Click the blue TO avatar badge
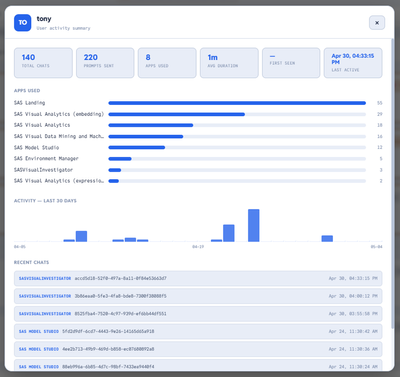The height and width of the screenshot is (377, 400). coord(23,23)
